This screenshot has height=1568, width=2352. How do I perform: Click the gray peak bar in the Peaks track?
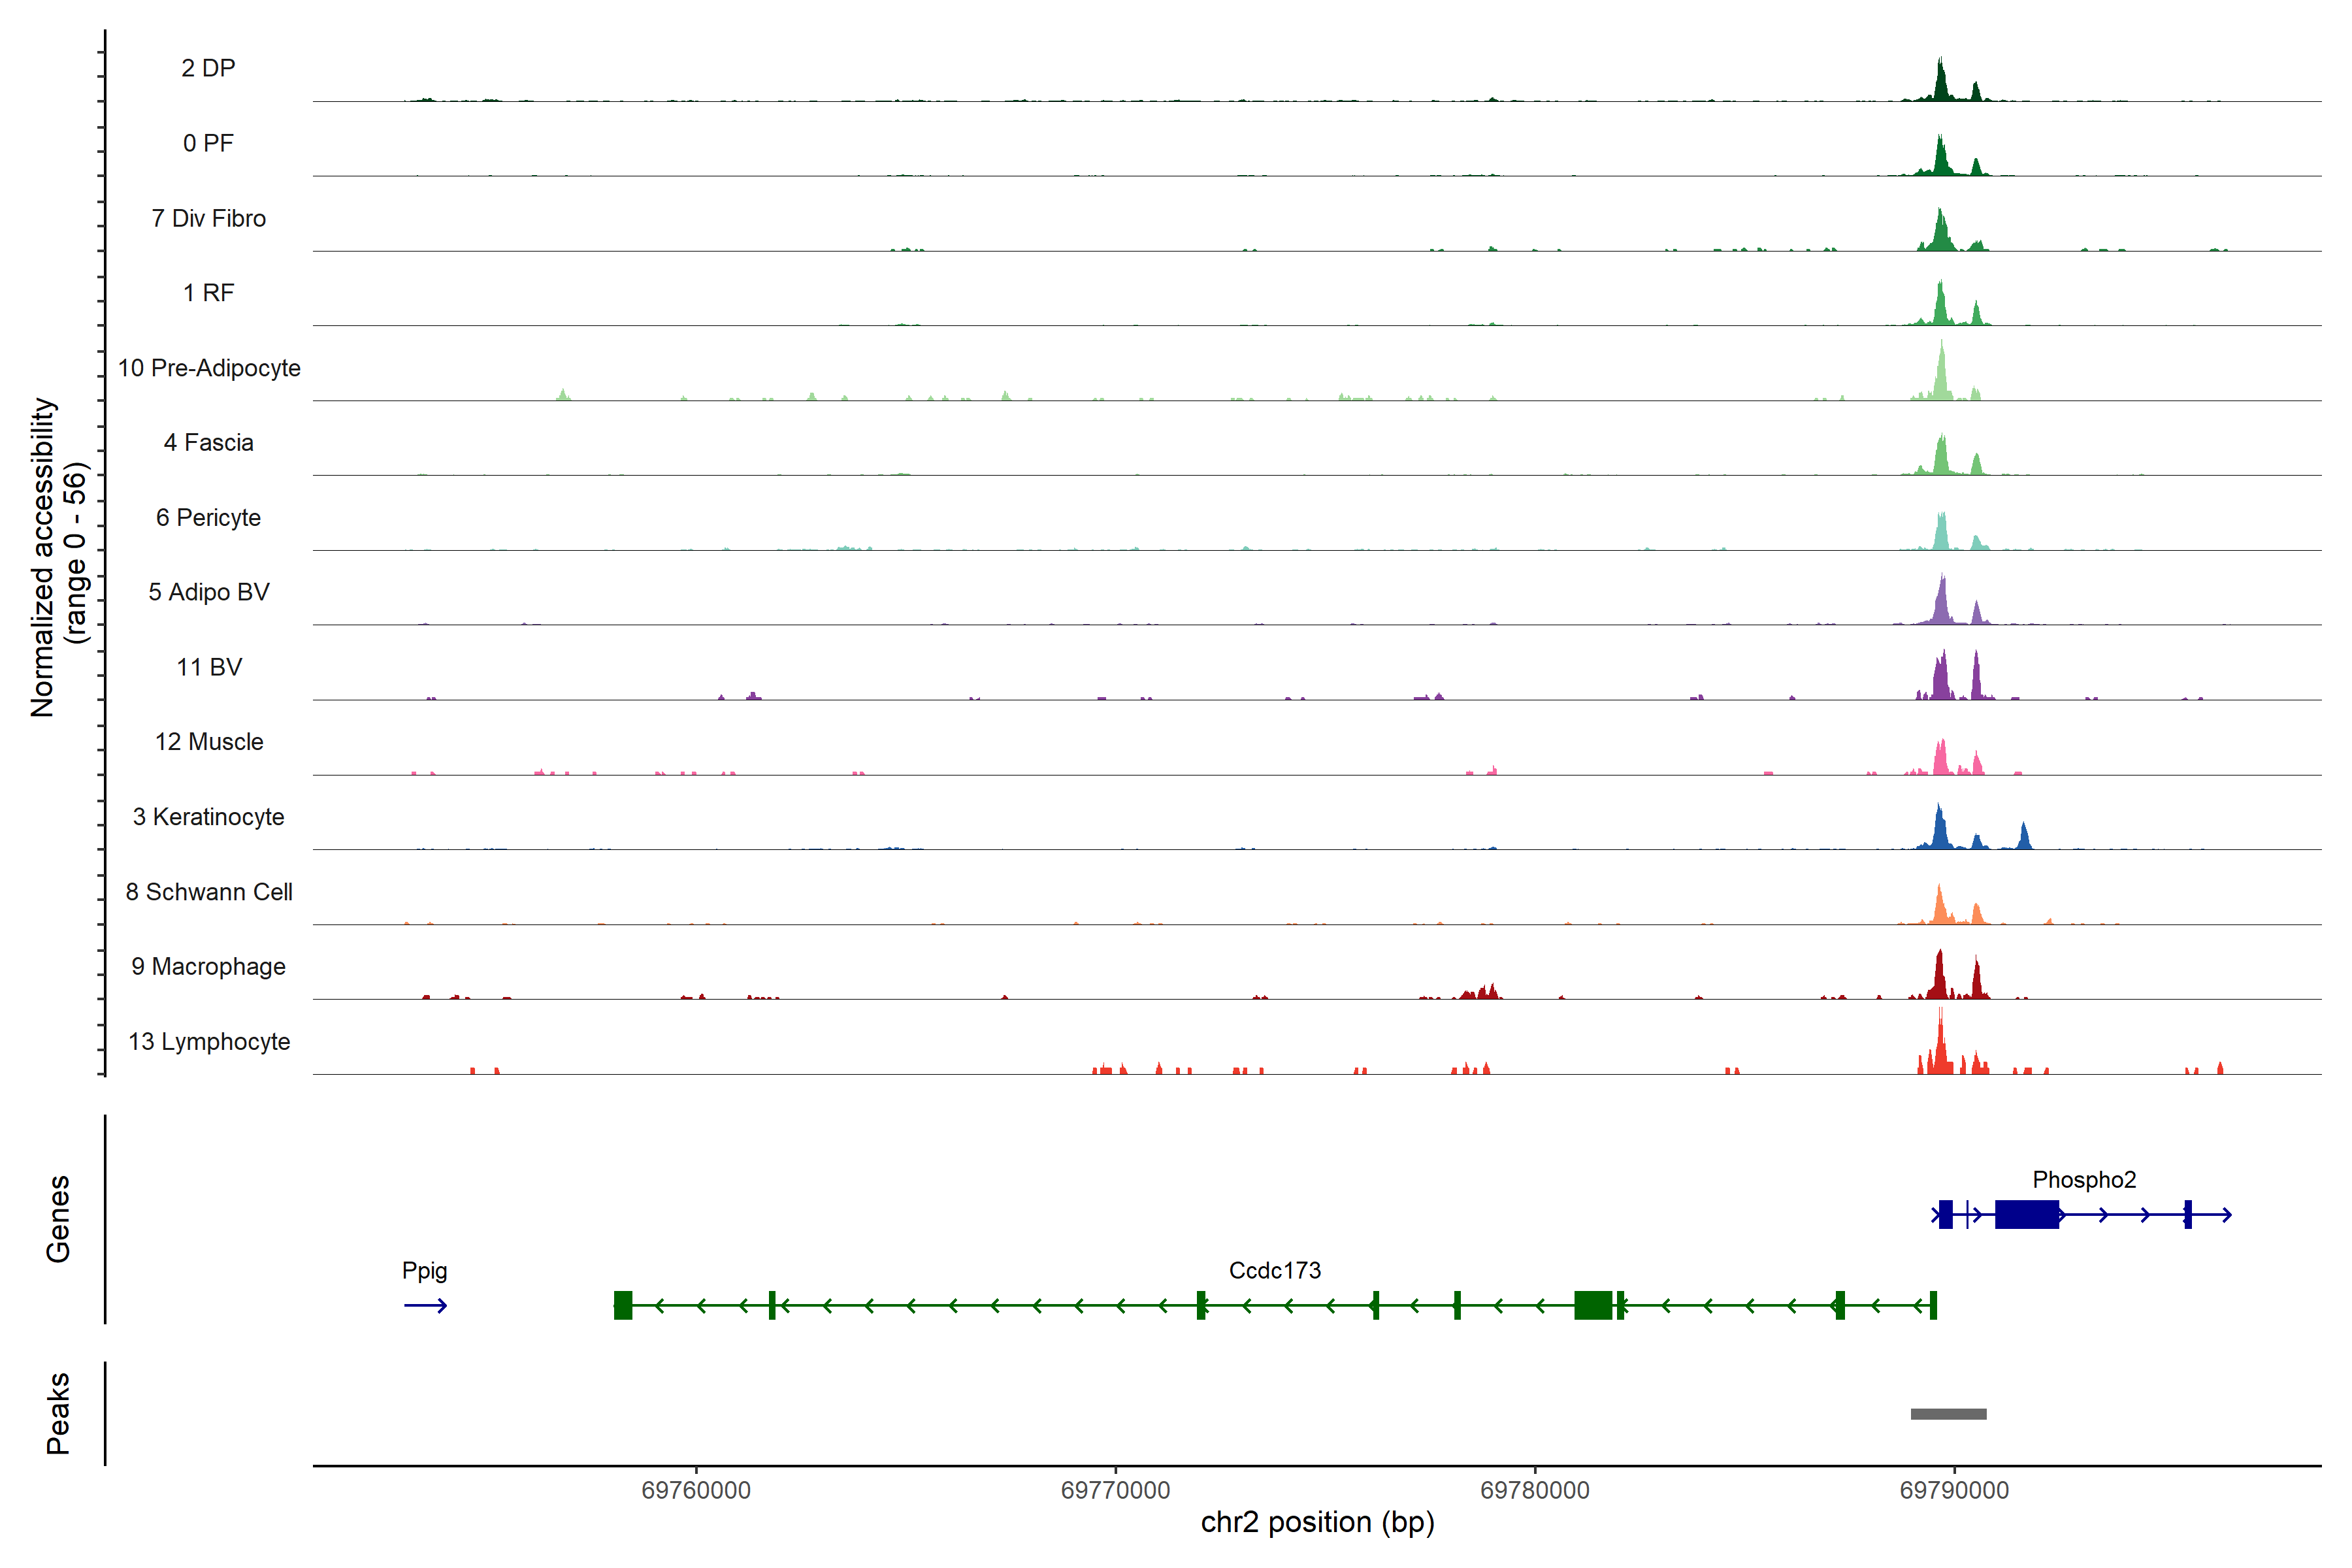(1948, 1414)
